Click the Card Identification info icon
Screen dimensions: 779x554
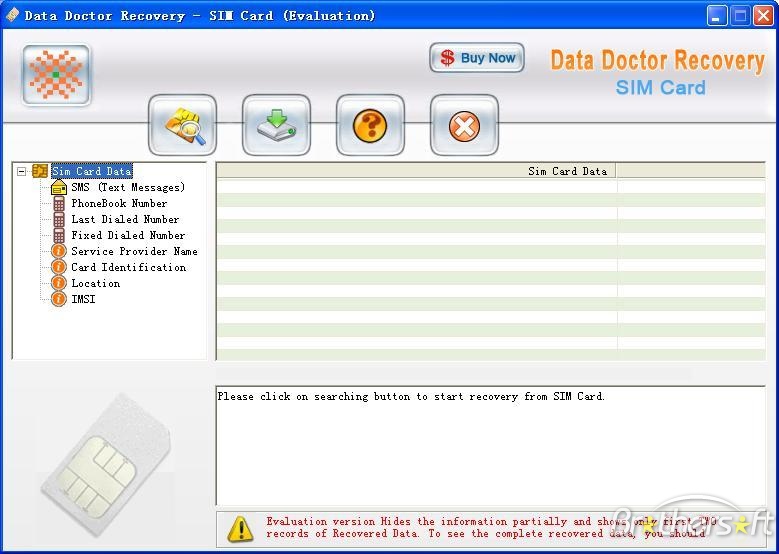[x=59, y=267]
